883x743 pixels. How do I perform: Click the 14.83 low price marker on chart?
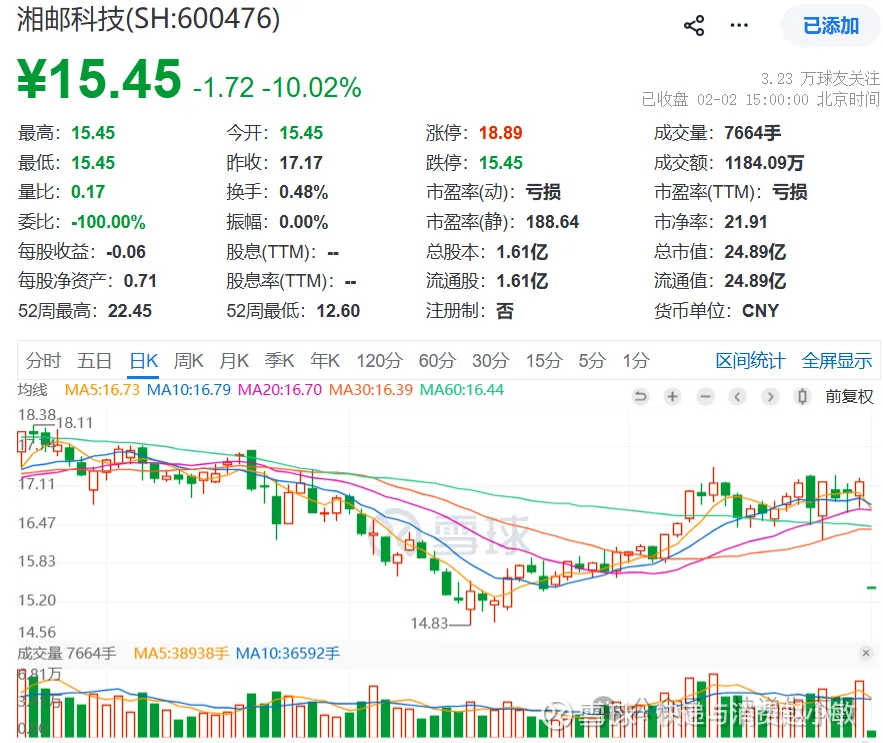tap(429, 623)
